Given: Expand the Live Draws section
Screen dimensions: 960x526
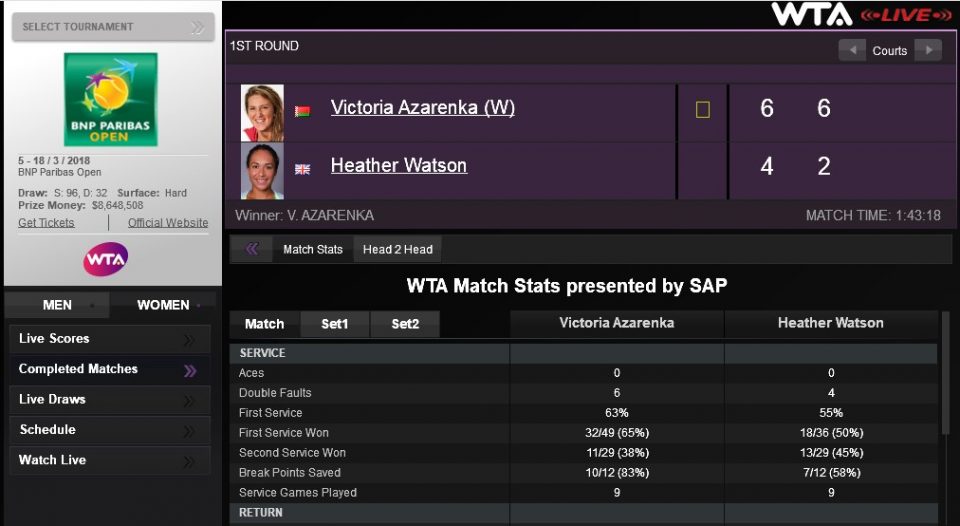Looking at the screenshot, I should [109, 400].
